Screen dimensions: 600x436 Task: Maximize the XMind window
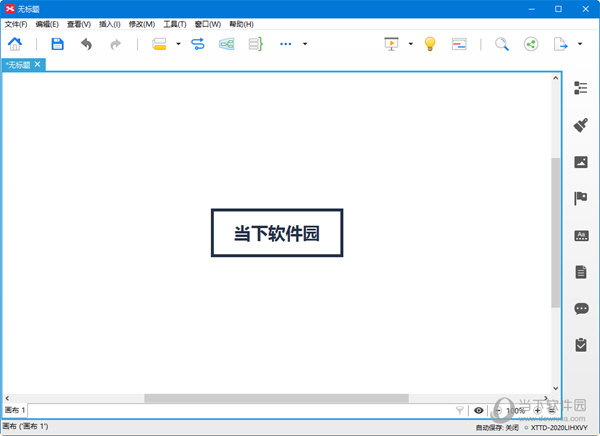coord(558,9)
